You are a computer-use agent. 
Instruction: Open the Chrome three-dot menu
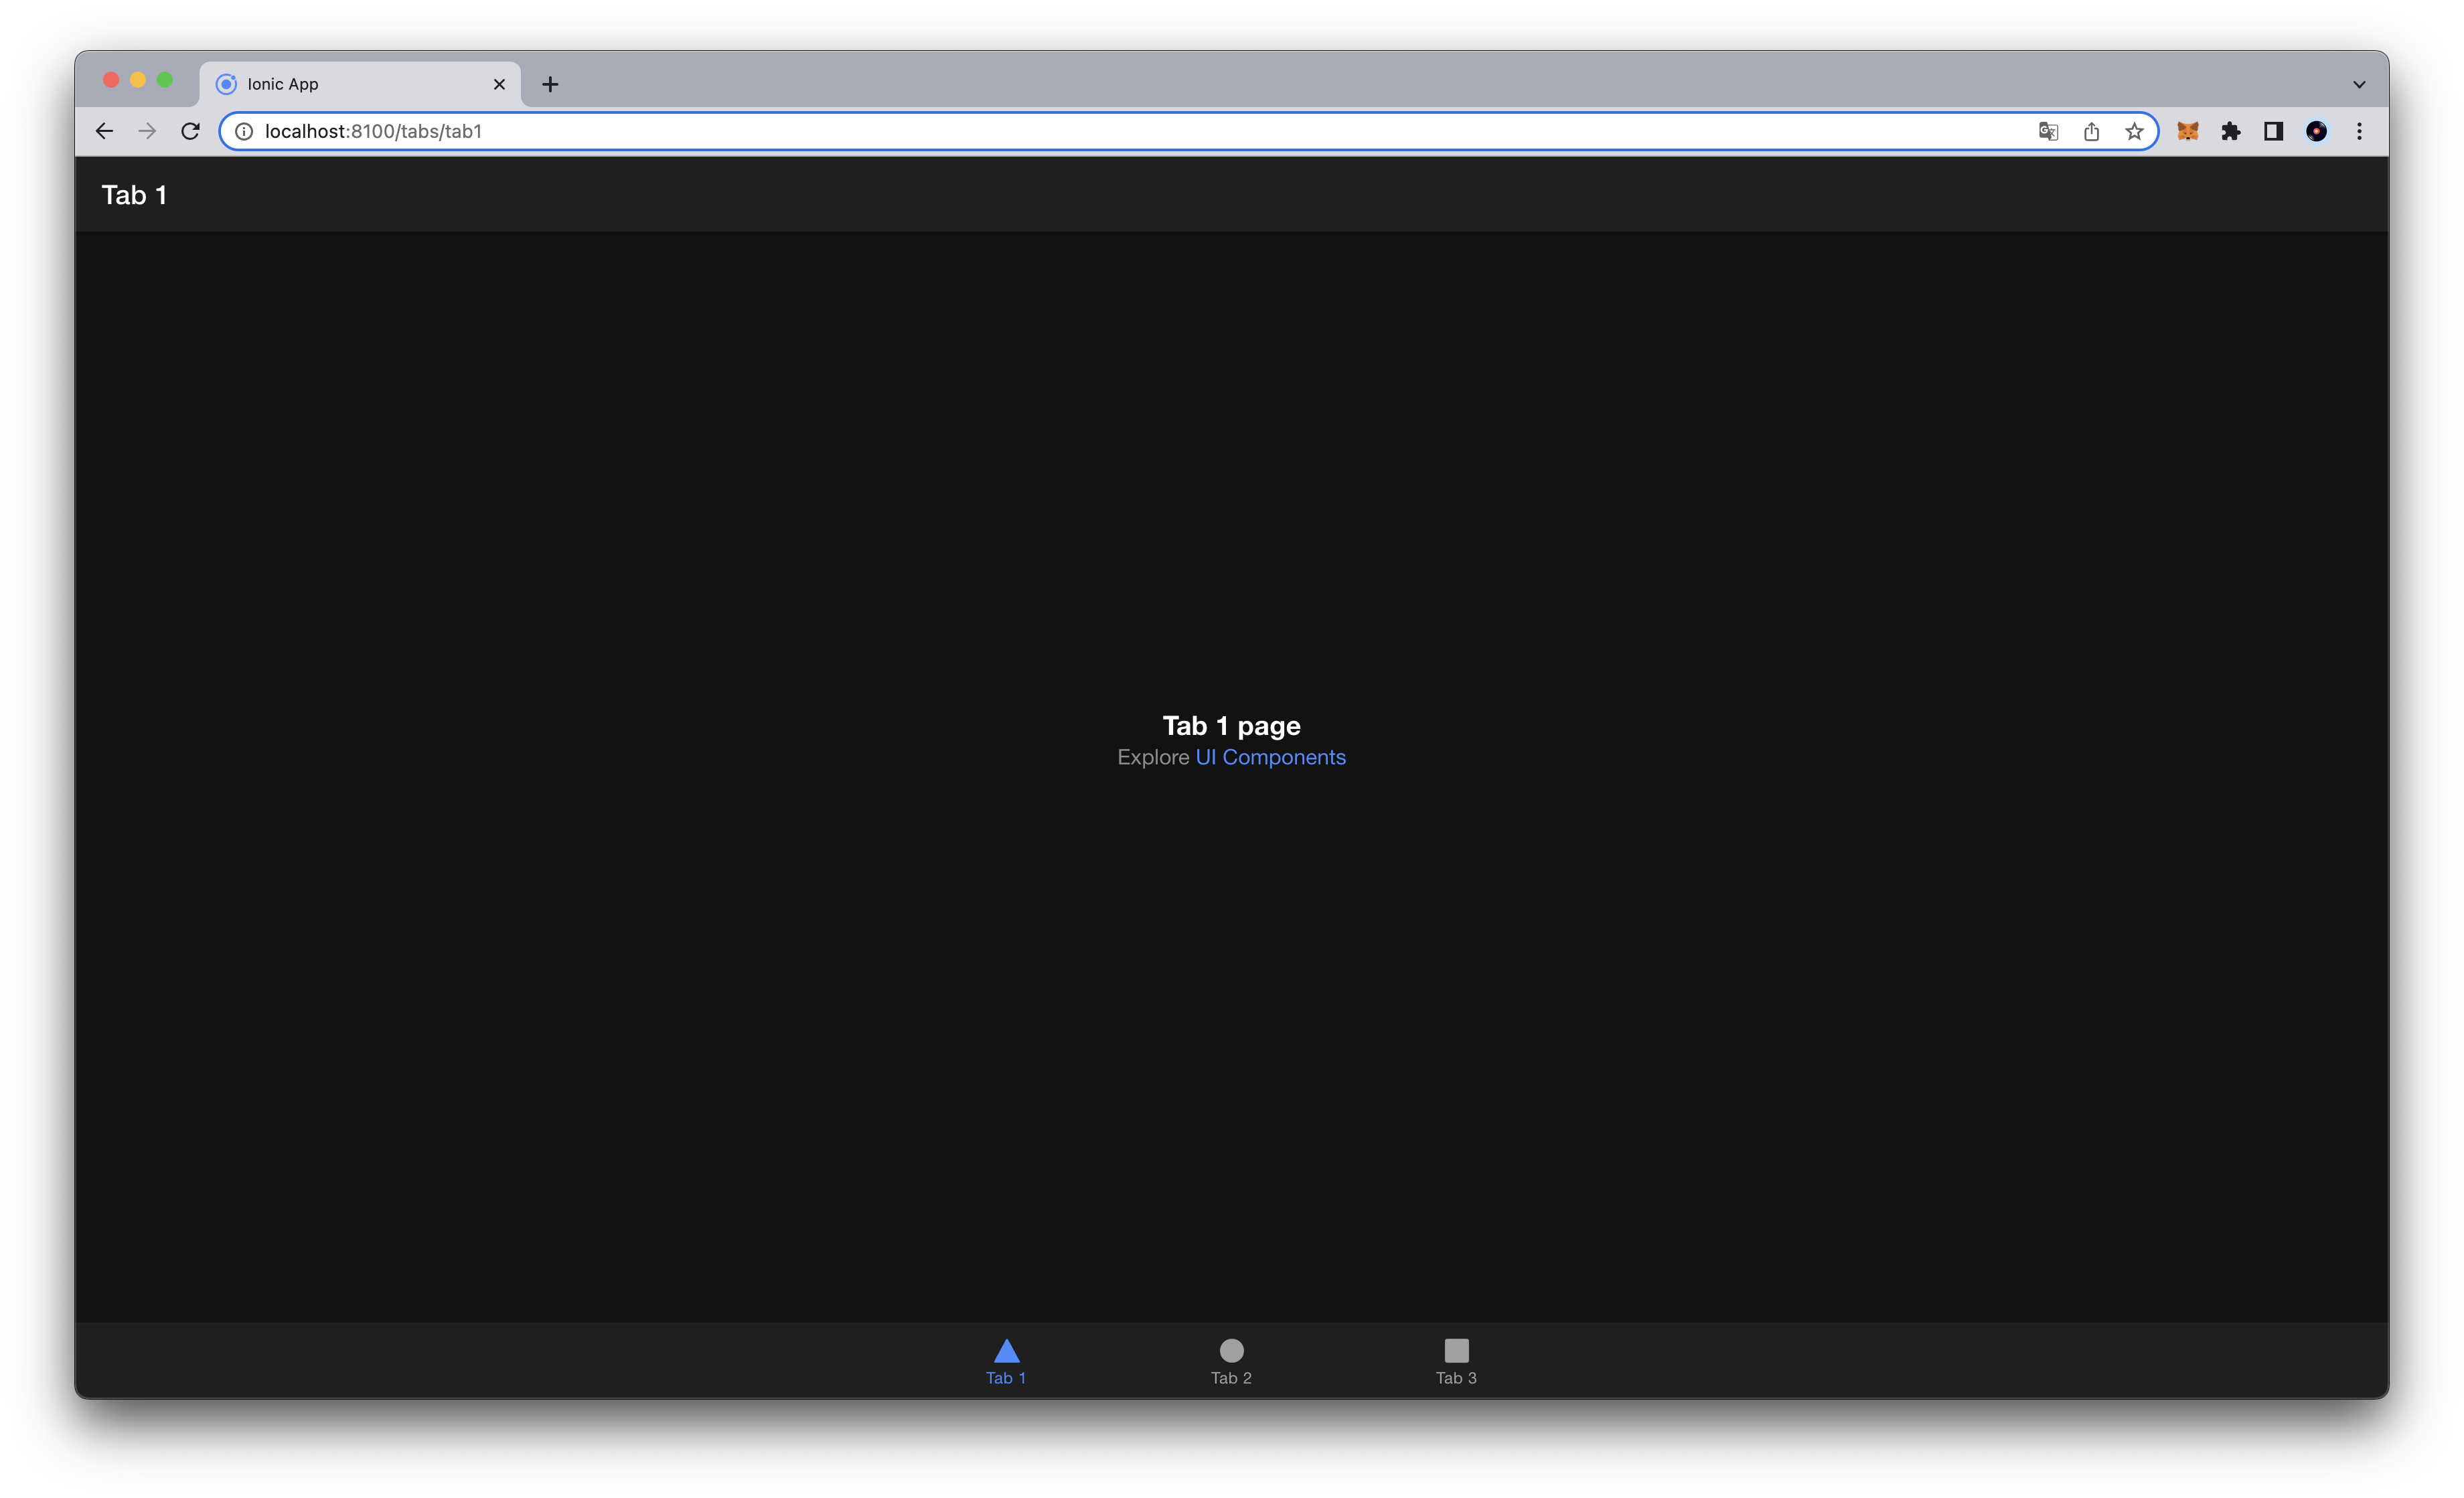coord(2359,131)
